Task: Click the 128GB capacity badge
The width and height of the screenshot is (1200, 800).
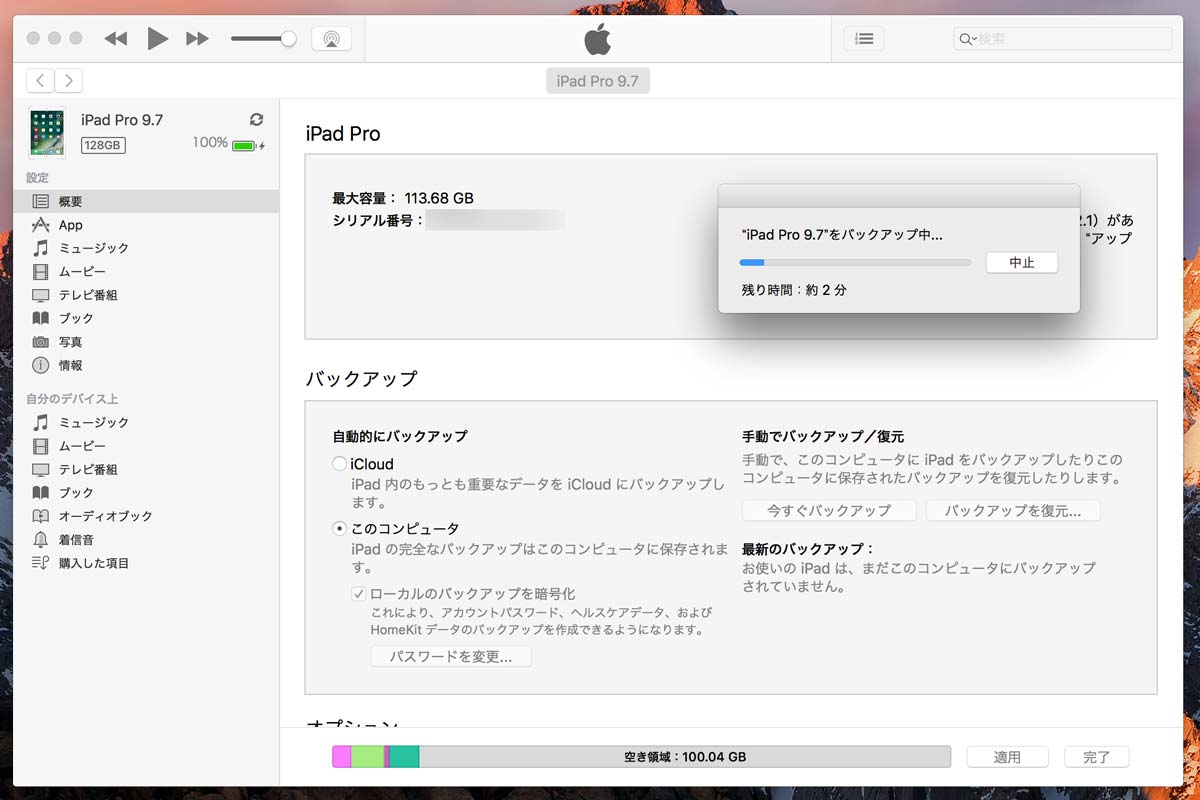Action: pyautogui.click(x=103, y=145)
